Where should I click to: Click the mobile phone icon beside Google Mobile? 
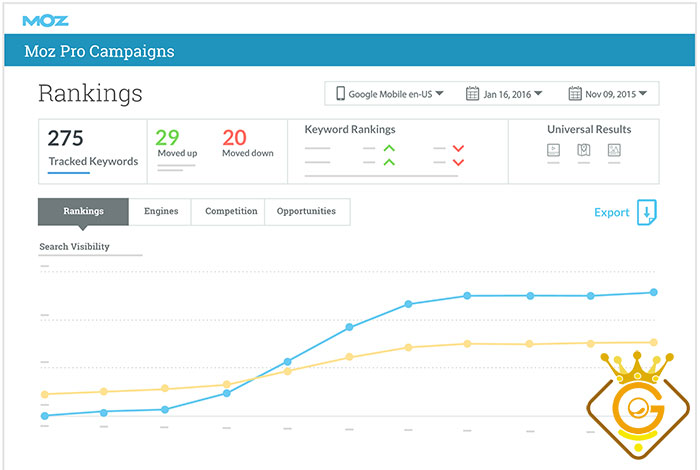point(341,93)
